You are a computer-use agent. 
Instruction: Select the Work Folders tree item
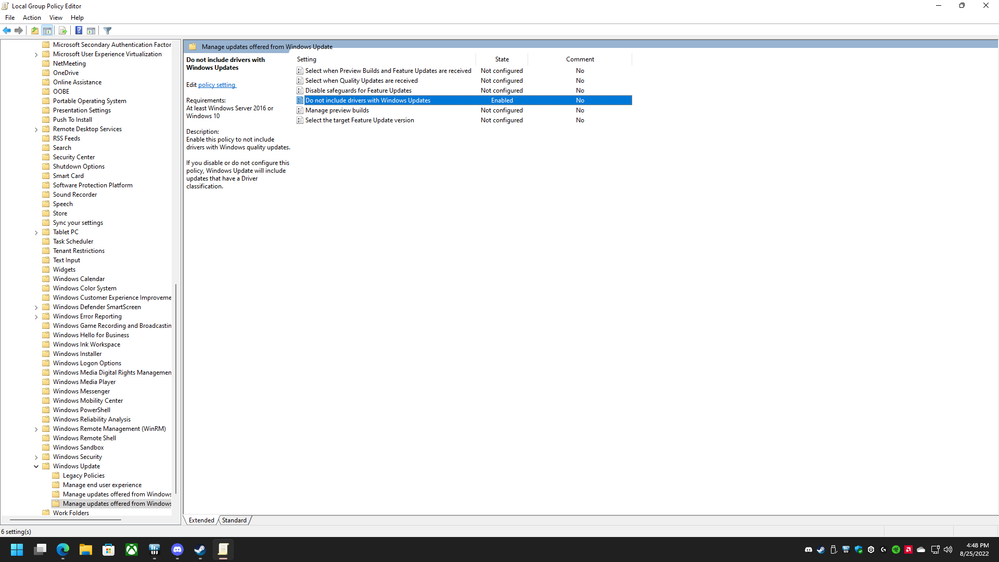coord(71,513)
